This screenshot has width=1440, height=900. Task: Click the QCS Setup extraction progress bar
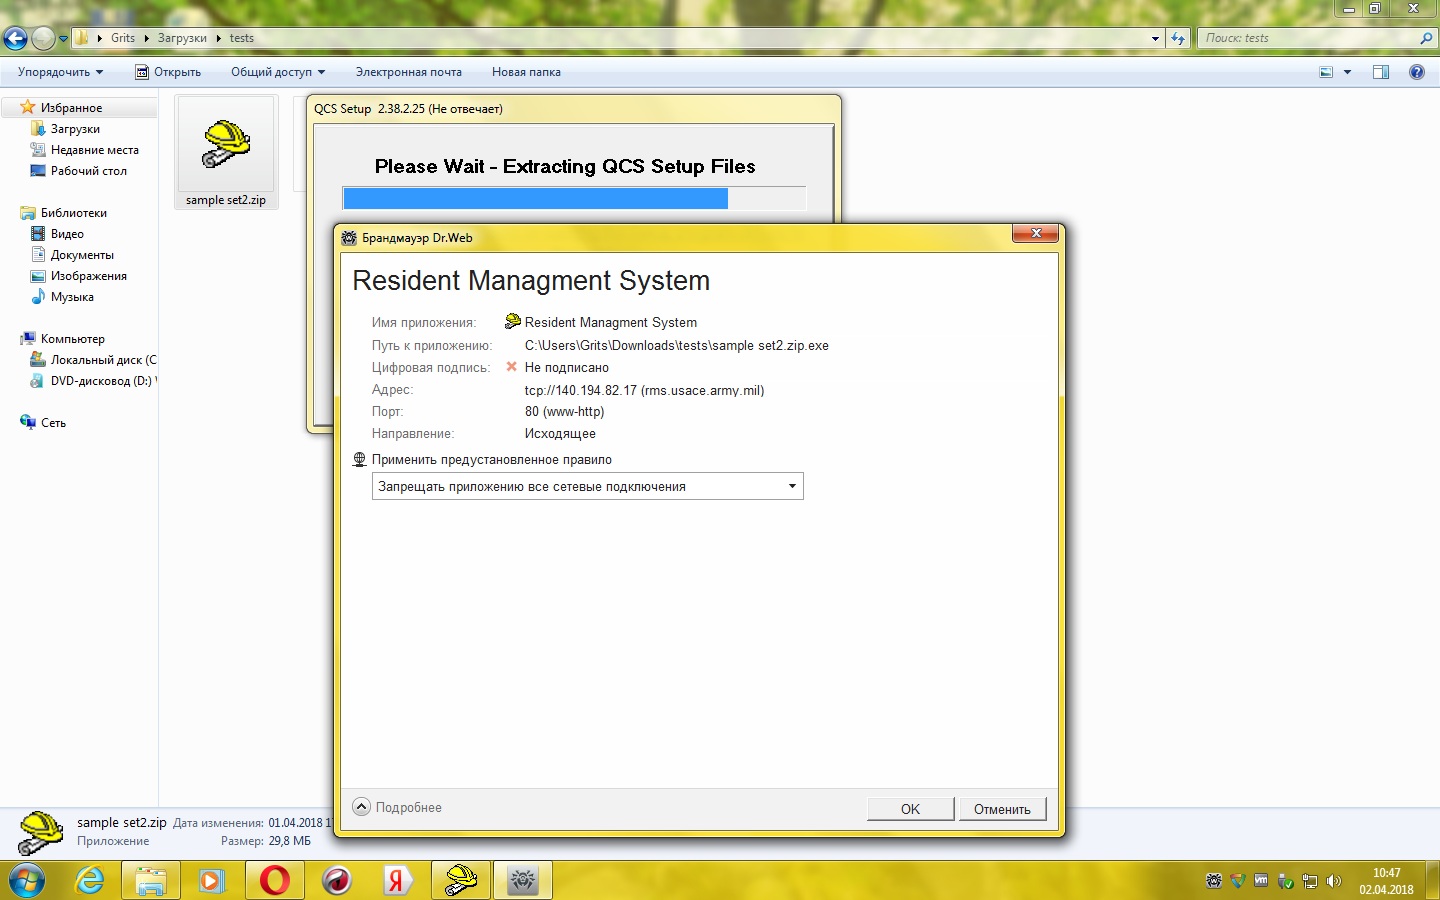click(574, 198)
